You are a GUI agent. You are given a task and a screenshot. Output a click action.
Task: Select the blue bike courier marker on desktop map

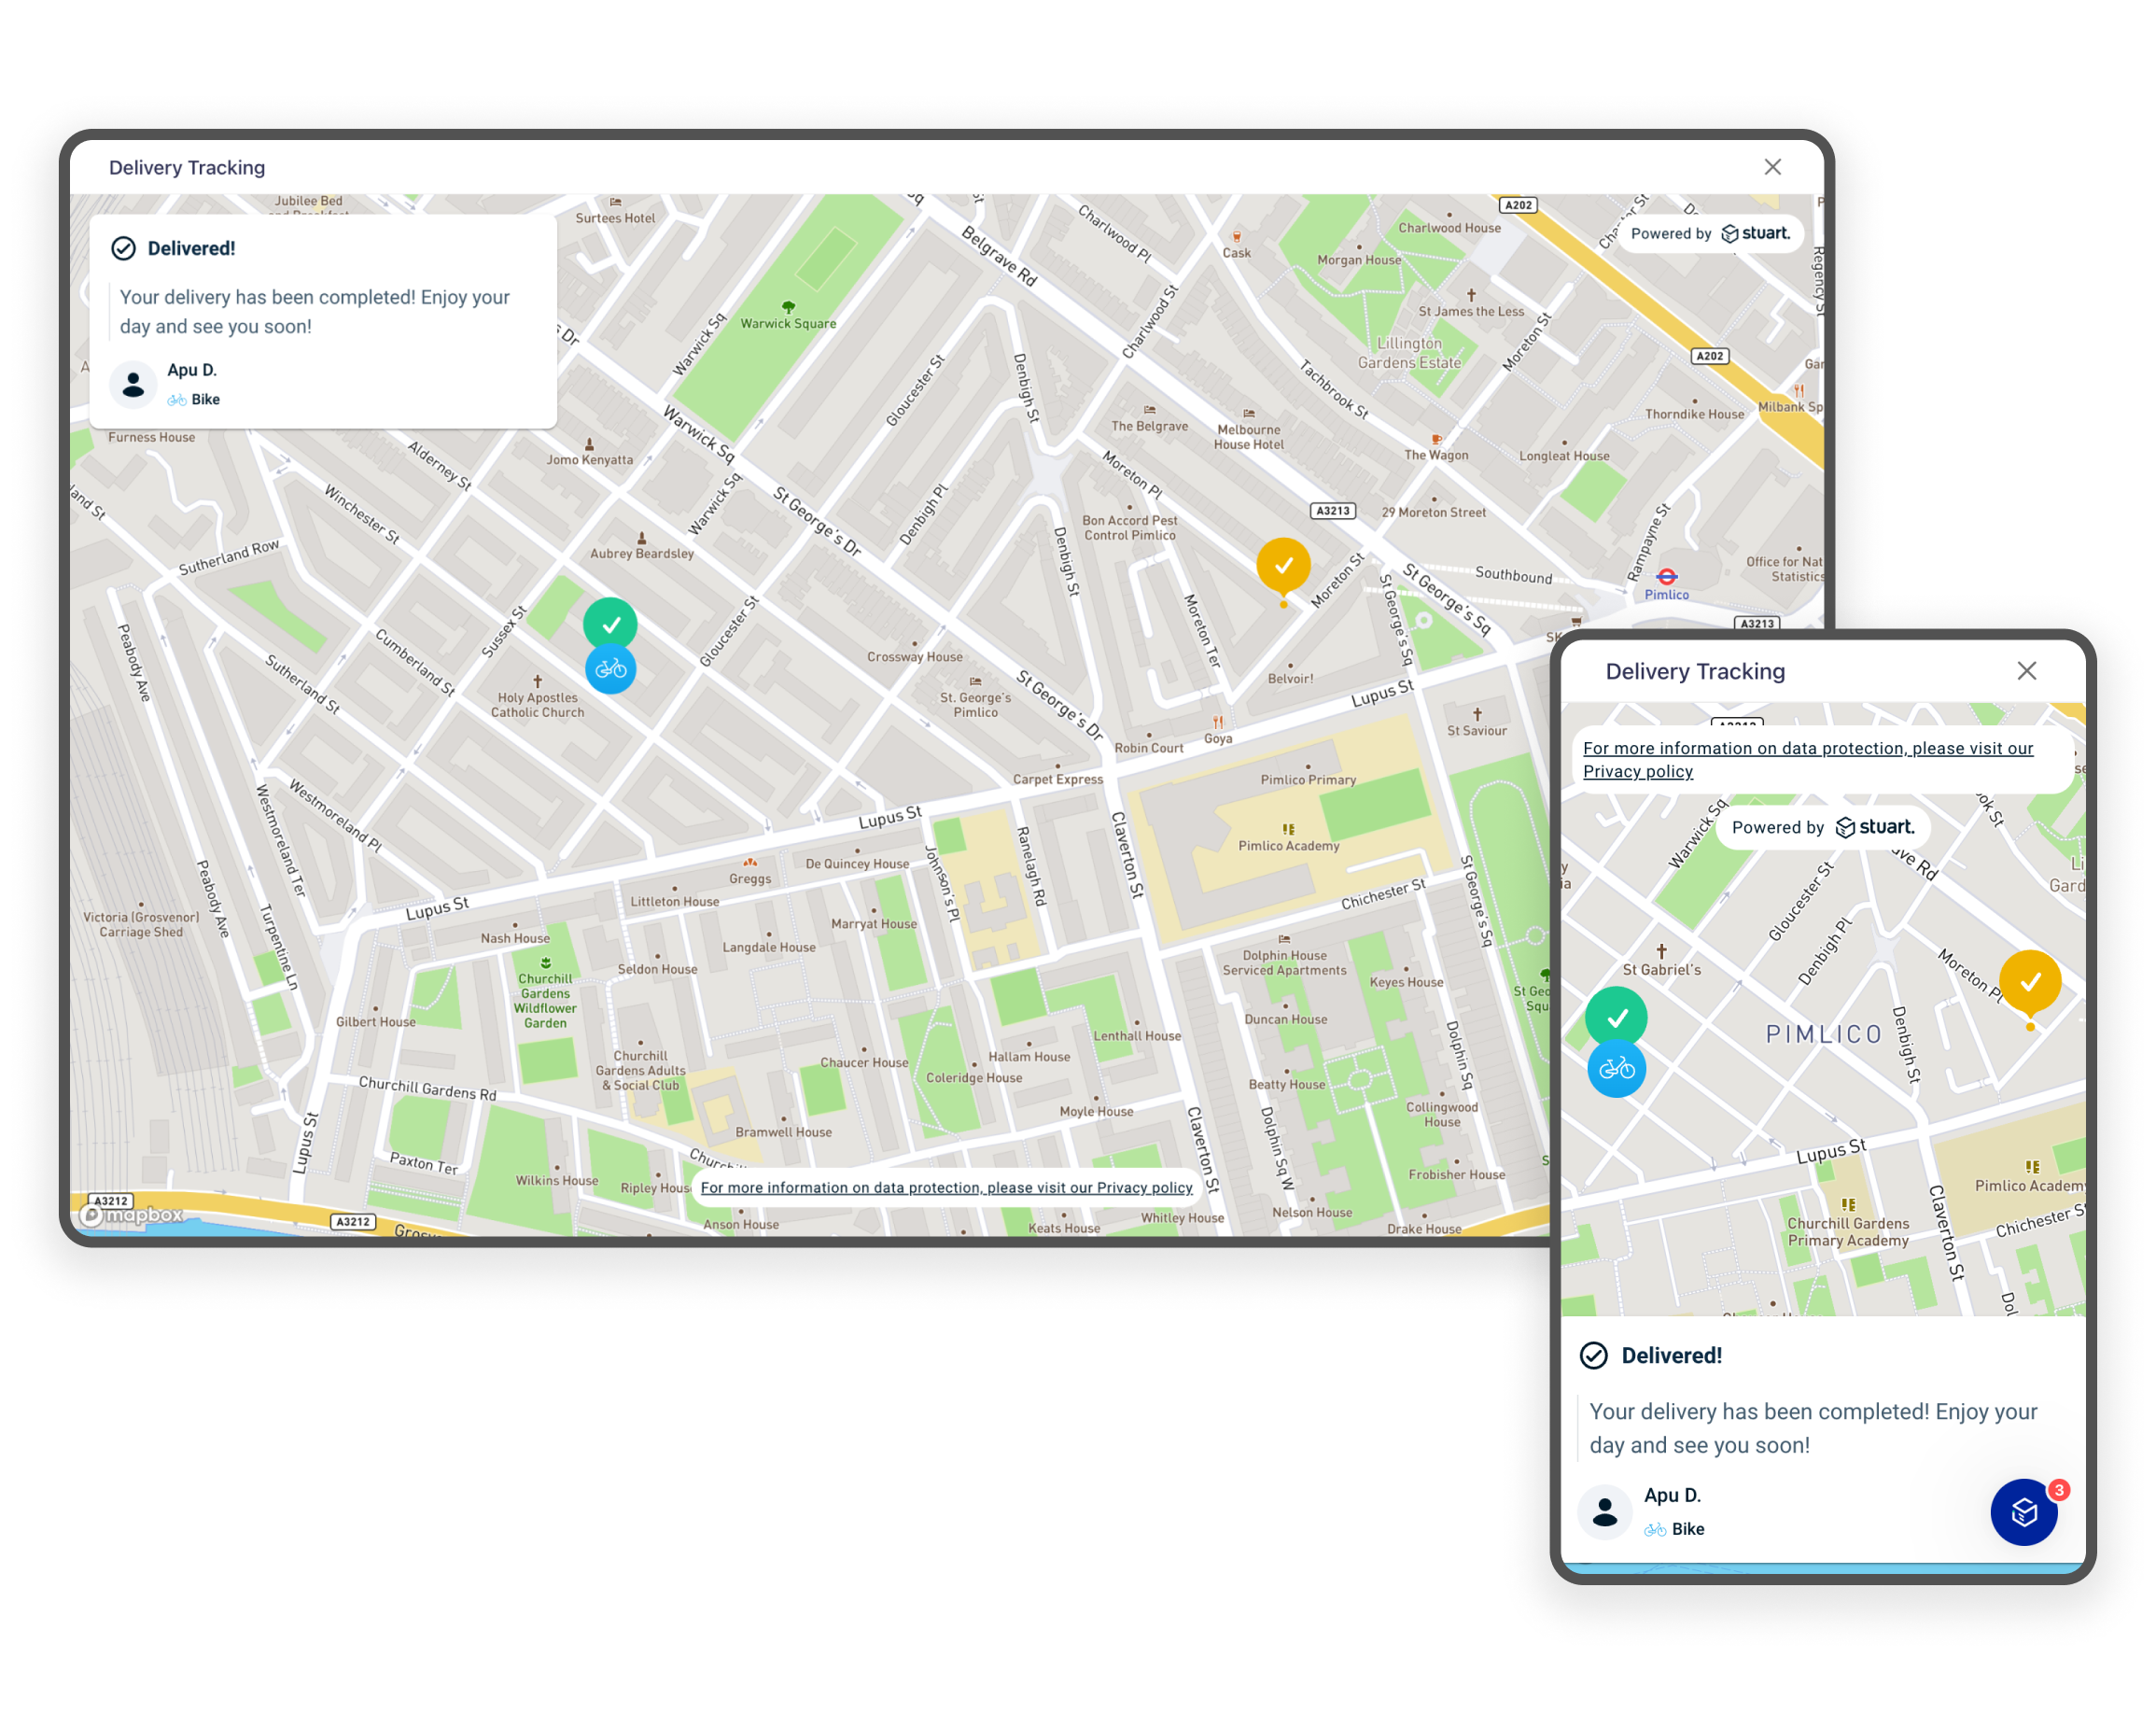[x=611, y=669]
